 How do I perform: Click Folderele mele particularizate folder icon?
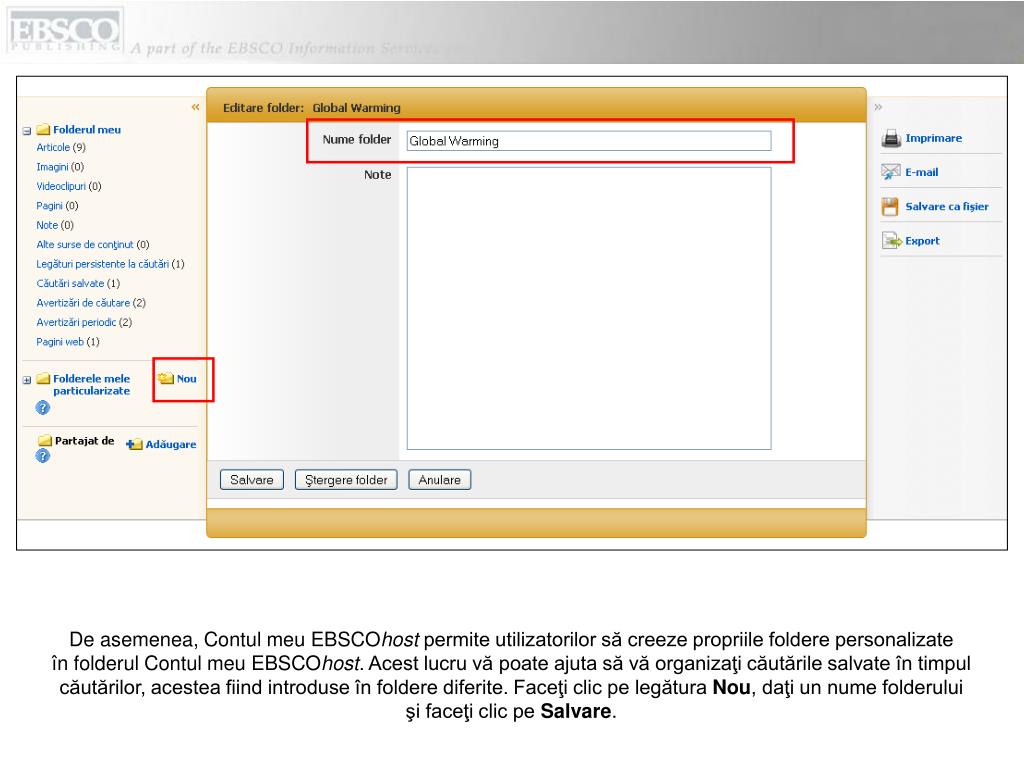pyautogui.click(x=43, y=379)
